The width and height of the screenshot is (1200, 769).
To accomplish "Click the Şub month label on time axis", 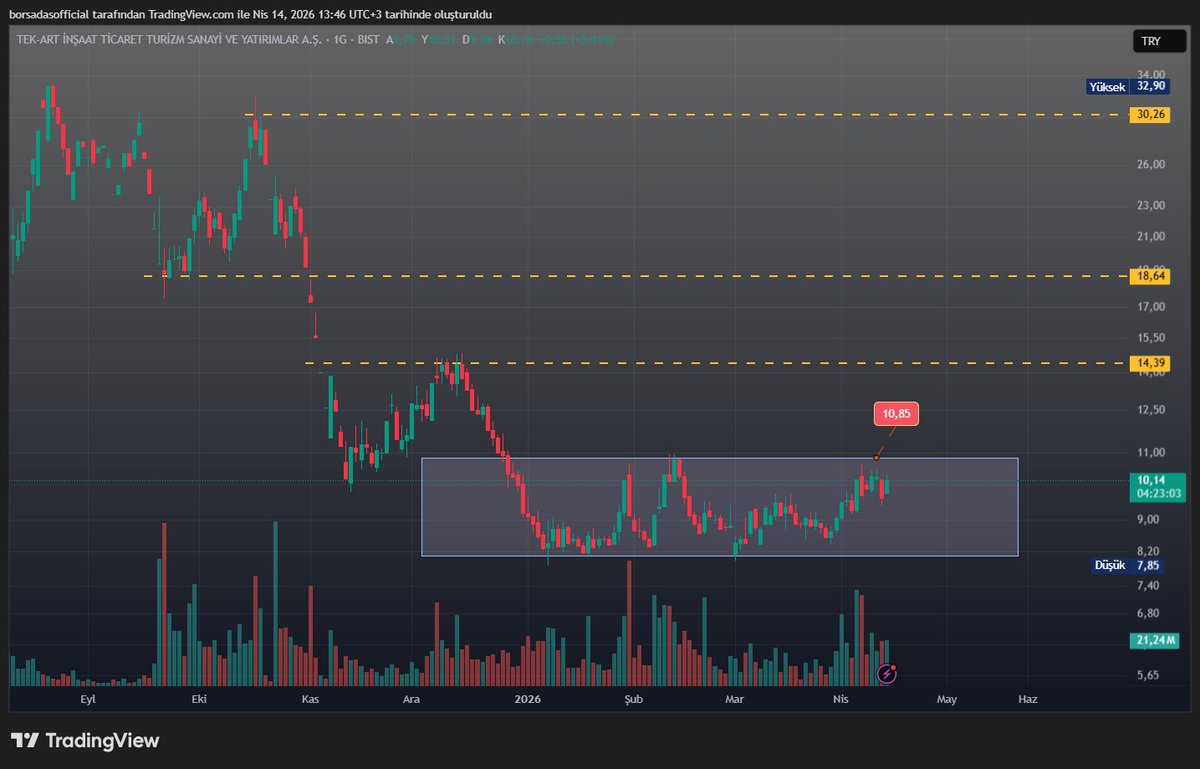I will [x=632, y=700].
